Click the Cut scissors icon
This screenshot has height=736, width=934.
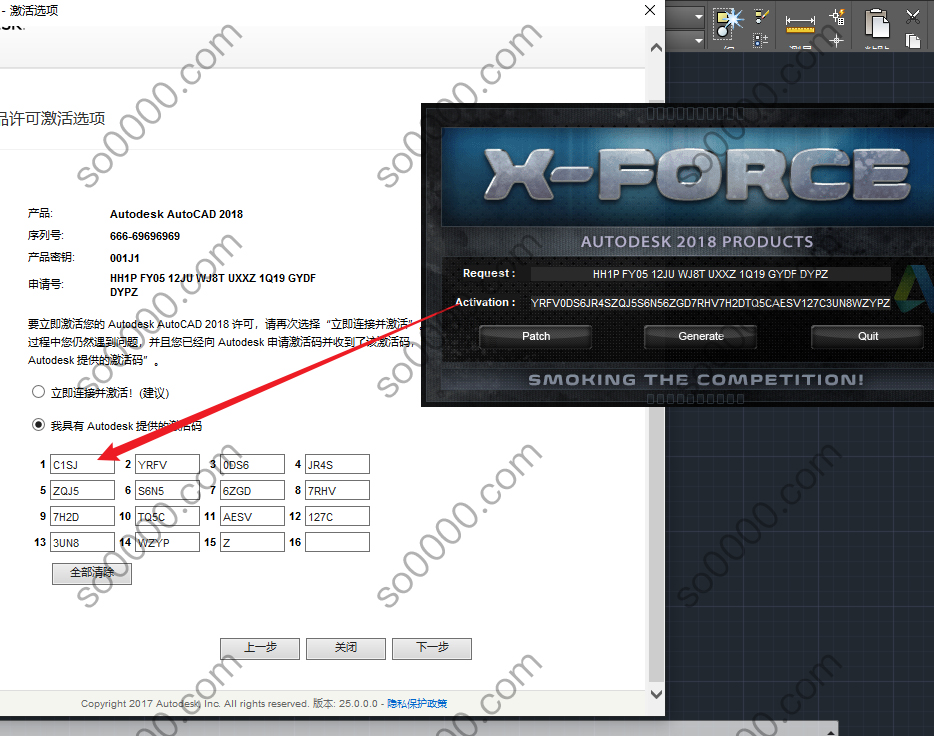click(913, 16)
